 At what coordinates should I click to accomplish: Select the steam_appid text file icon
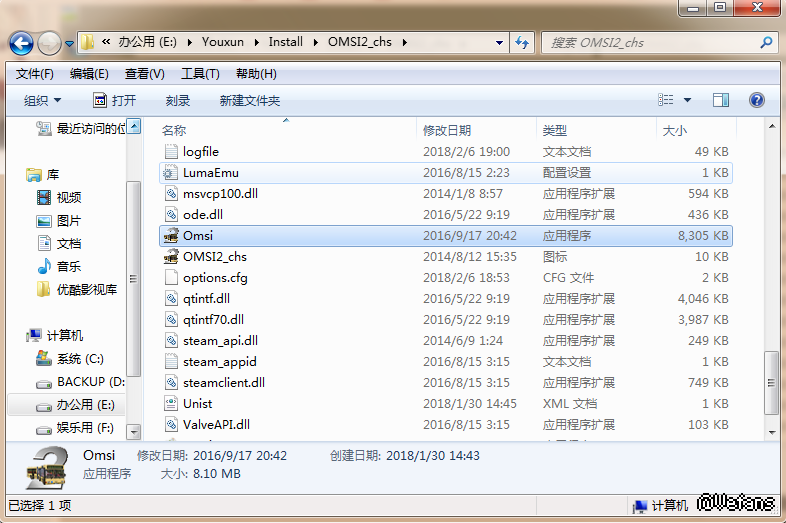click(x=171, y=362)
